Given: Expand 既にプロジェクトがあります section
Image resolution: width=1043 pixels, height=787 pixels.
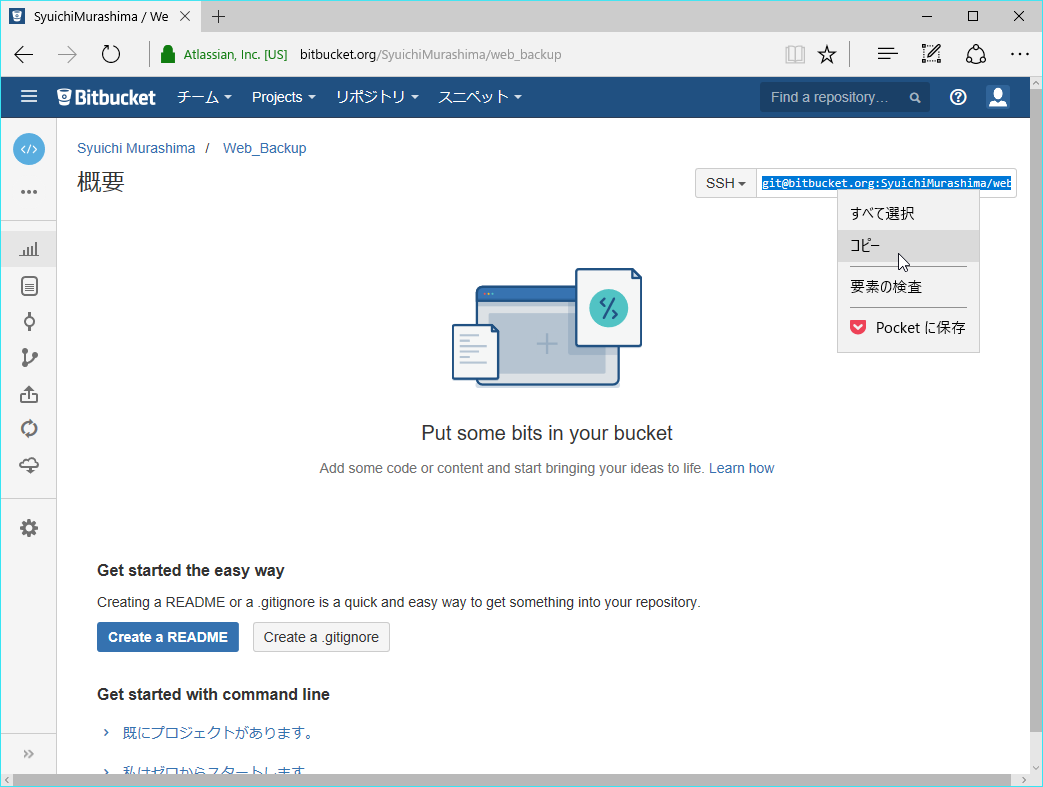Looking at the screenshot, I should [x=209, y=733].
